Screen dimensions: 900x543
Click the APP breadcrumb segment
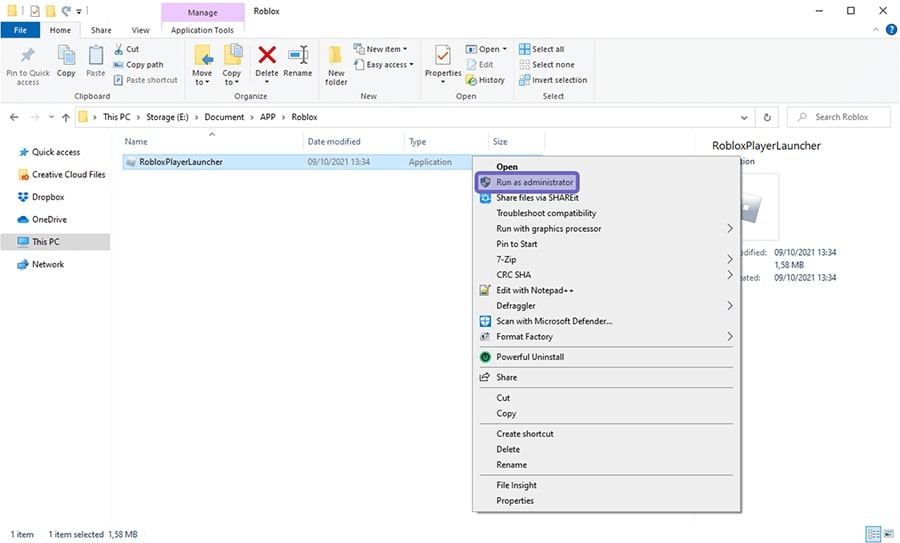click(x=267, y=117)
